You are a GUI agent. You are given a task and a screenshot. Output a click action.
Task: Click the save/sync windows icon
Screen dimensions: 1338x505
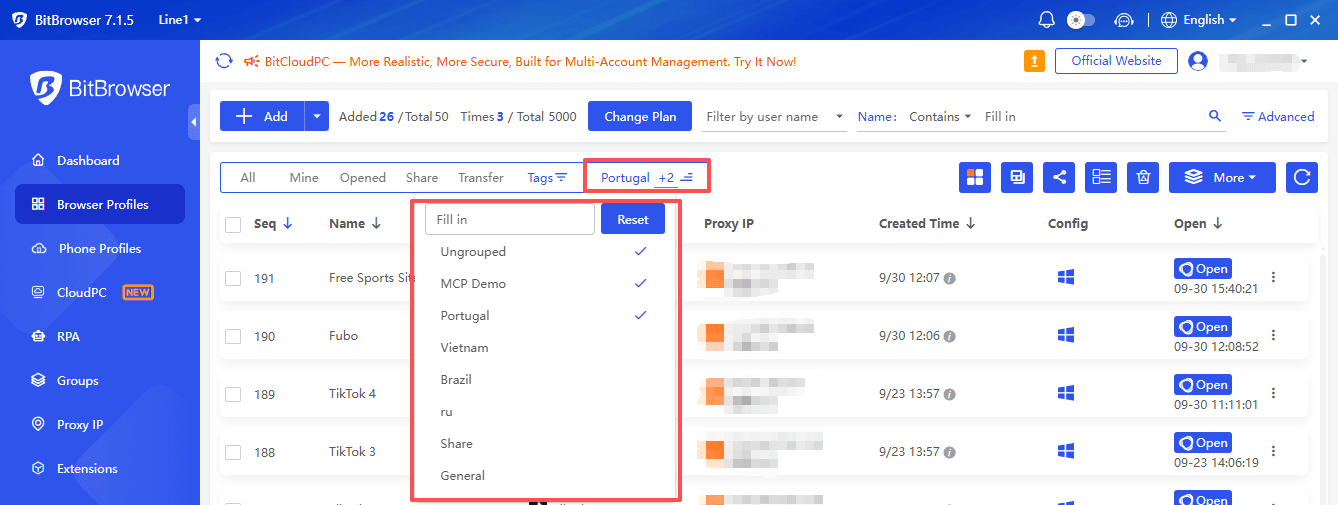pyautogui.click(x=1017, y=177)
